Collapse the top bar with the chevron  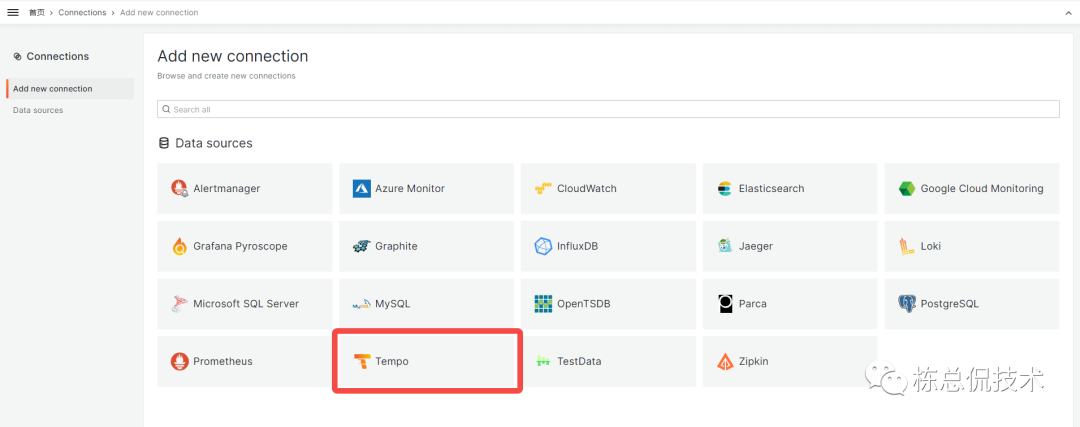pos(1066,12)
